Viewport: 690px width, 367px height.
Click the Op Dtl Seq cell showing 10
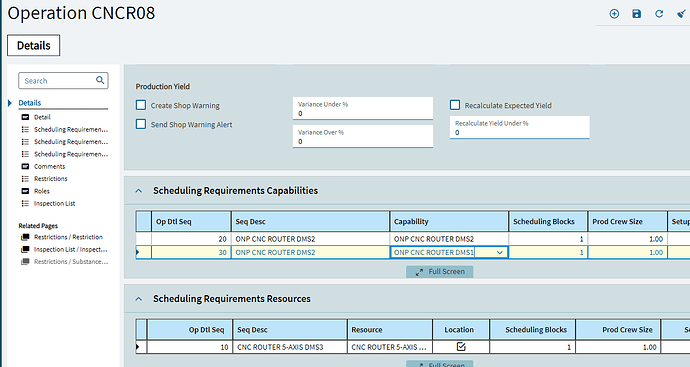[x=189, y=347]
